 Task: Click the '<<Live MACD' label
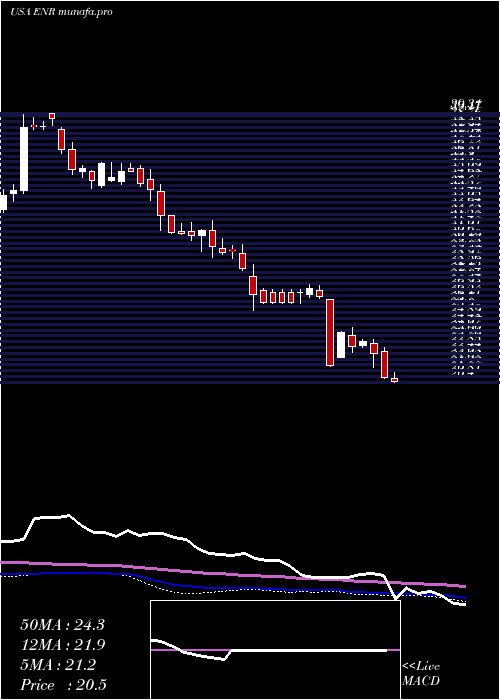coord(421,673)
